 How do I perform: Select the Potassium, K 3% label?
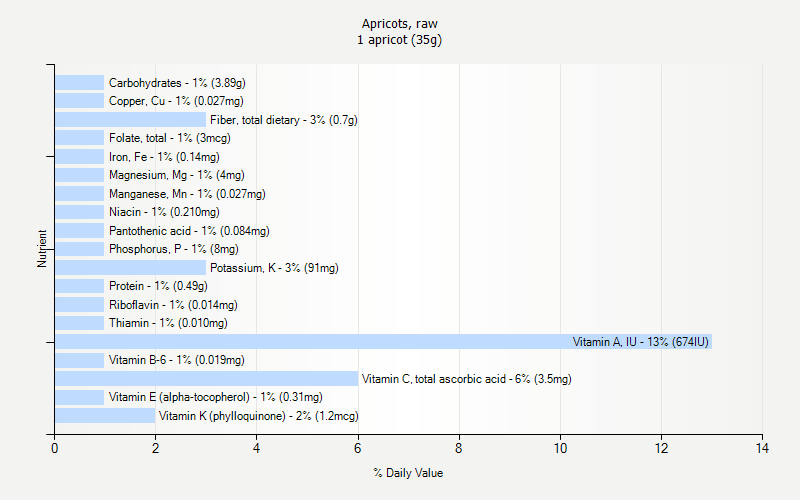coord(274,268)
